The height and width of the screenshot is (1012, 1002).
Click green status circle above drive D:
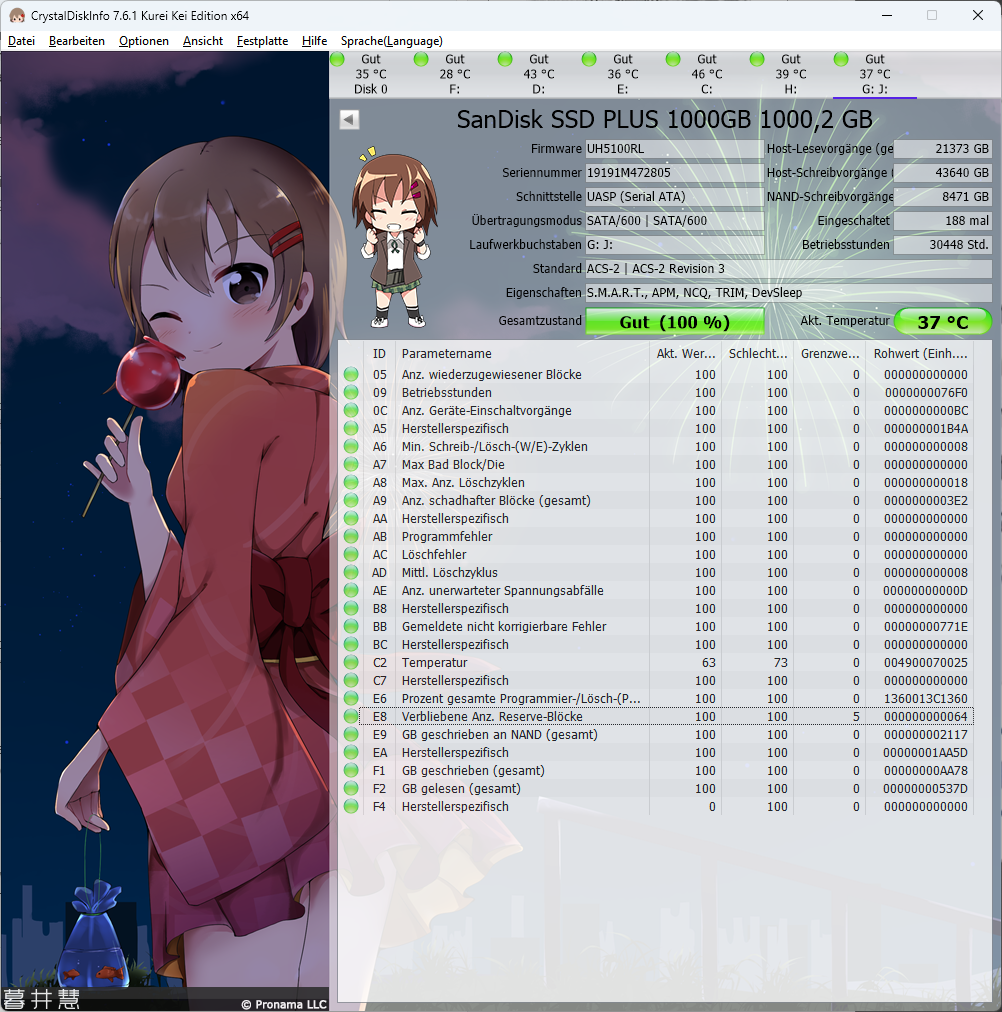pos(505,59)
